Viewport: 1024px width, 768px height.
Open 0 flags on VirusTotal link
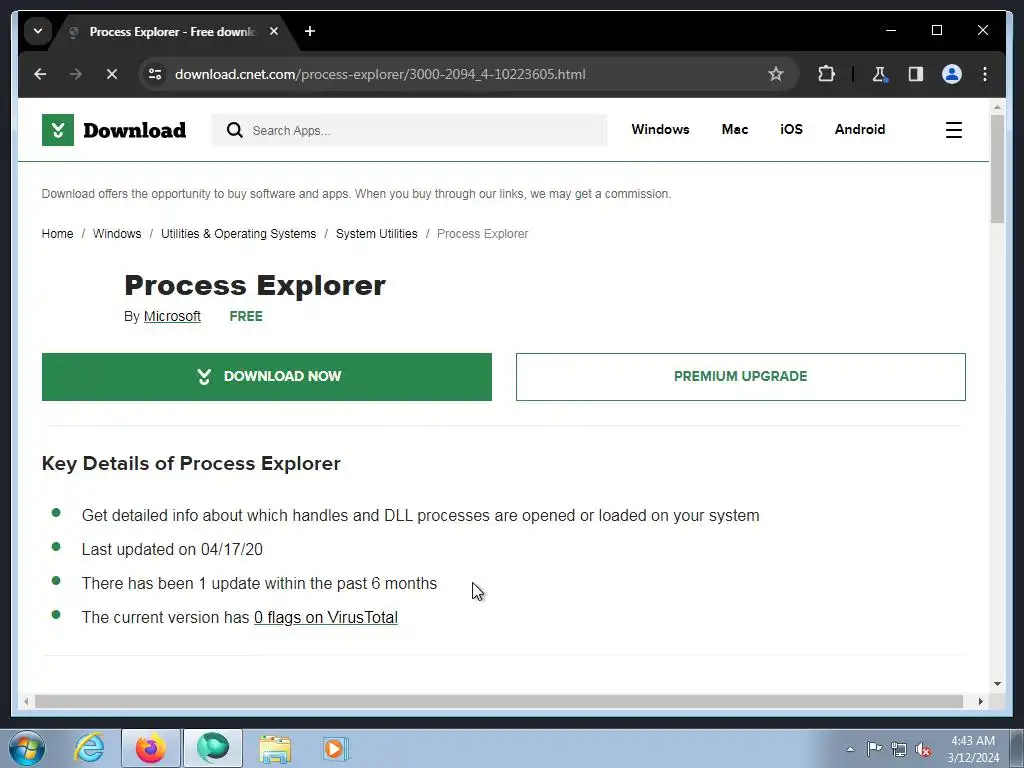click(x=325, y=617)
